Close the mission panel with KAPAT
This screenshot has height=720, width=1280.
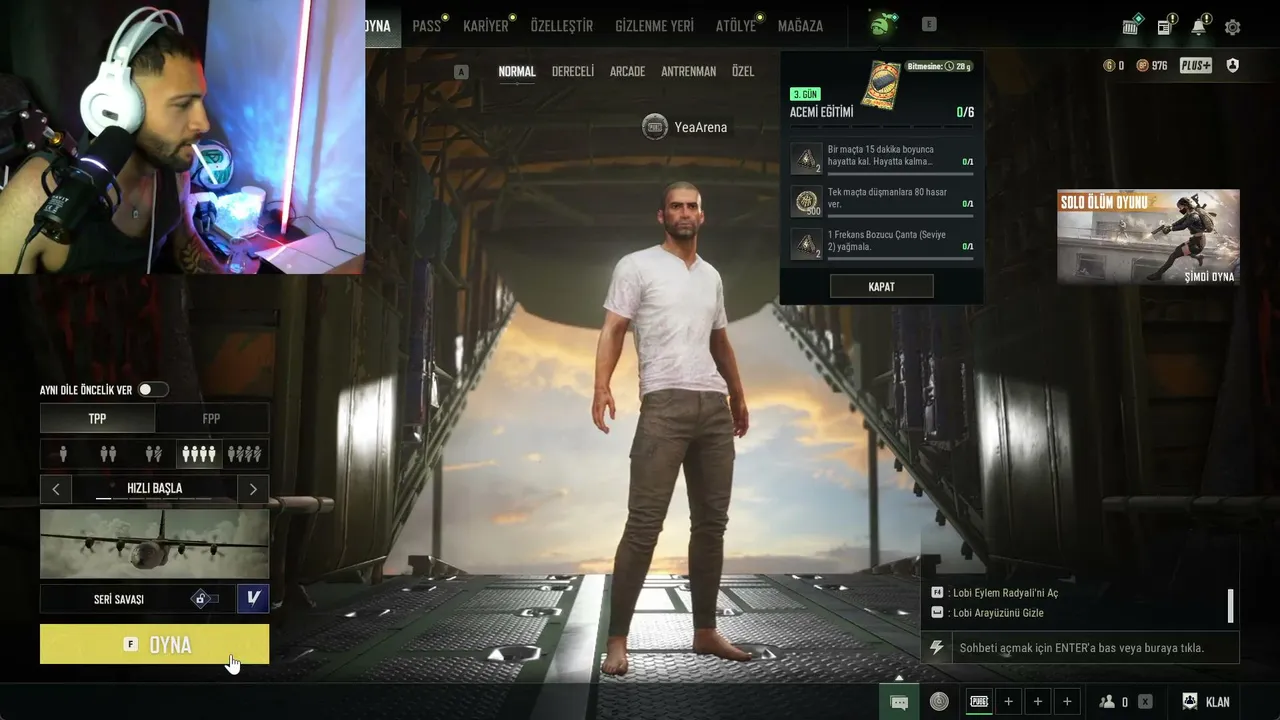881,287
